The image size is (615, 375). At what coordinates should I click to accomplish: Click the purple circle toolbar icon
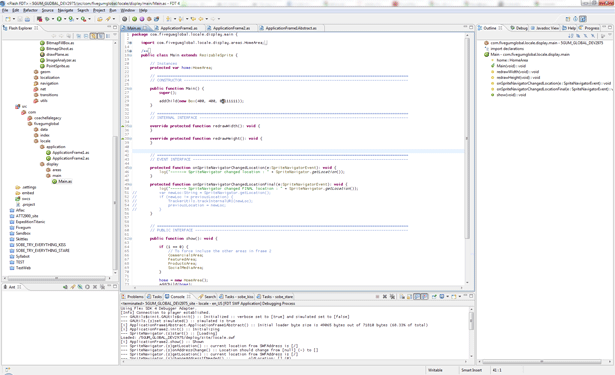click(142, 19)
